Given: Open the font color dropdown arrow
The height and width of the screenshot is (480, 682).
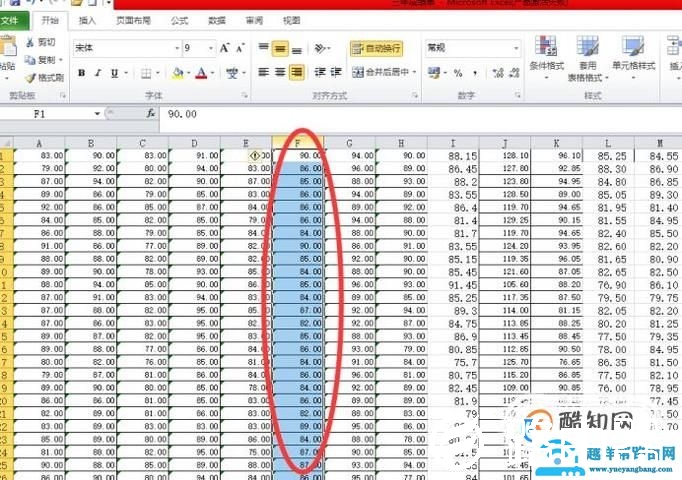Looking at the screenshot, I should 212,73.
